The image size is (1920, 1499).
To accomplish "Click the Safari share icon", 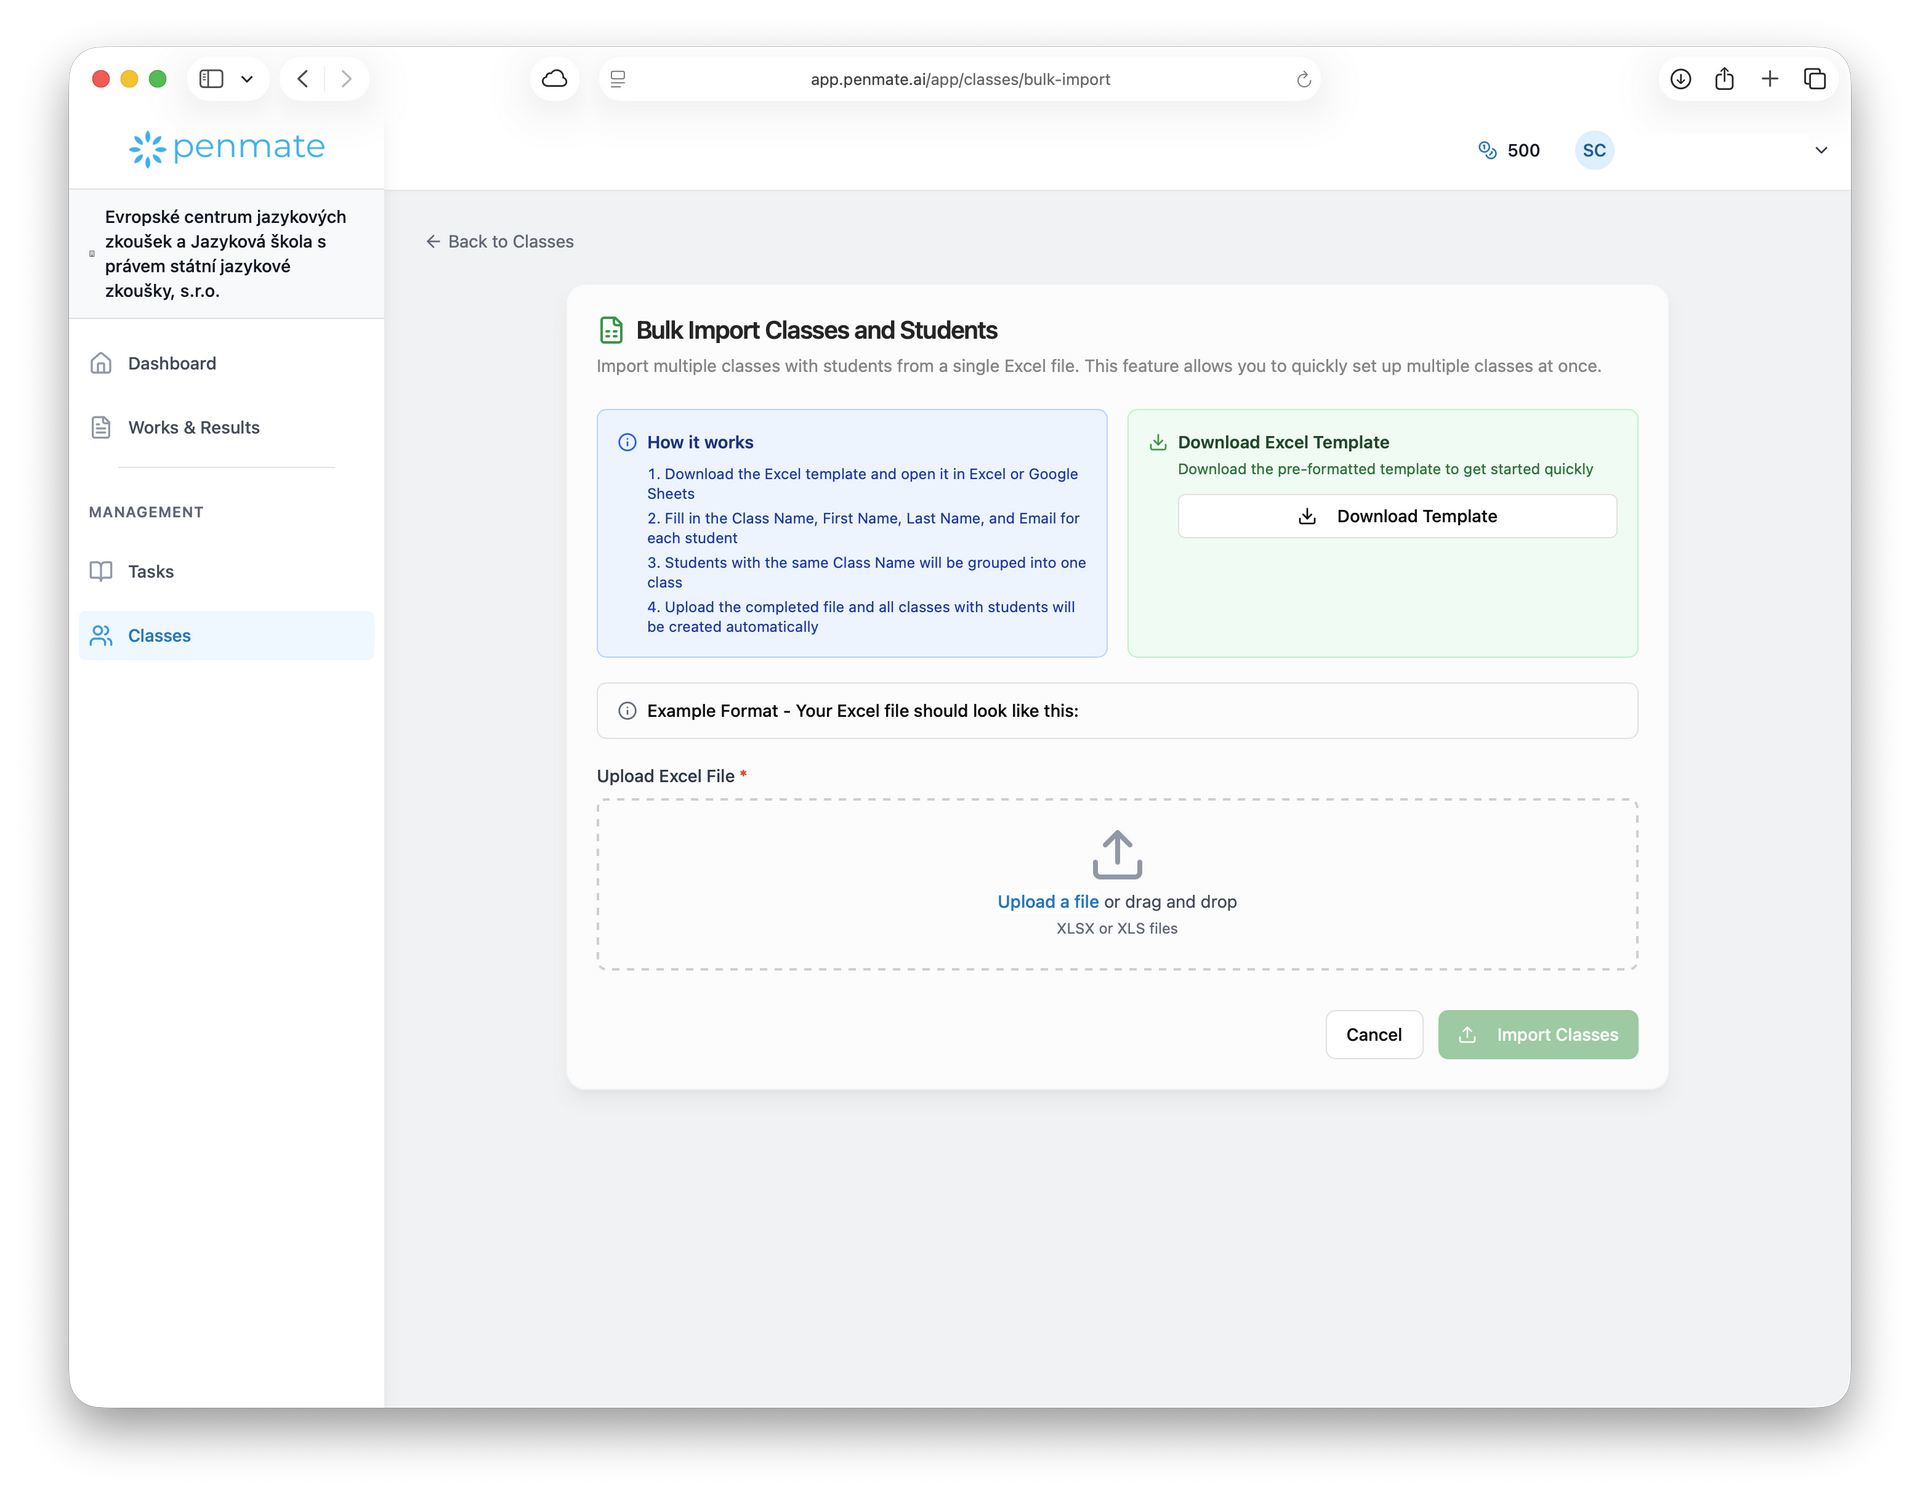I will [x=1724, y=79].
